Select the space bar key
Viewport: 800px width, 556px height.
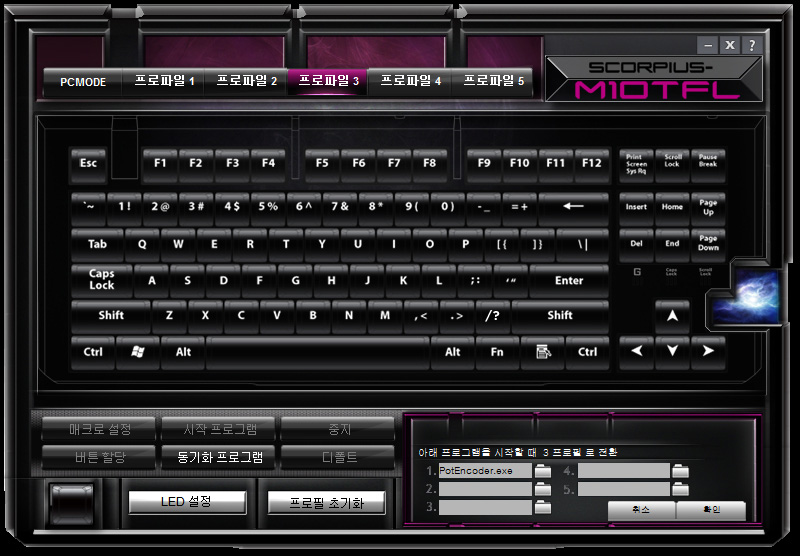(317, 351)
